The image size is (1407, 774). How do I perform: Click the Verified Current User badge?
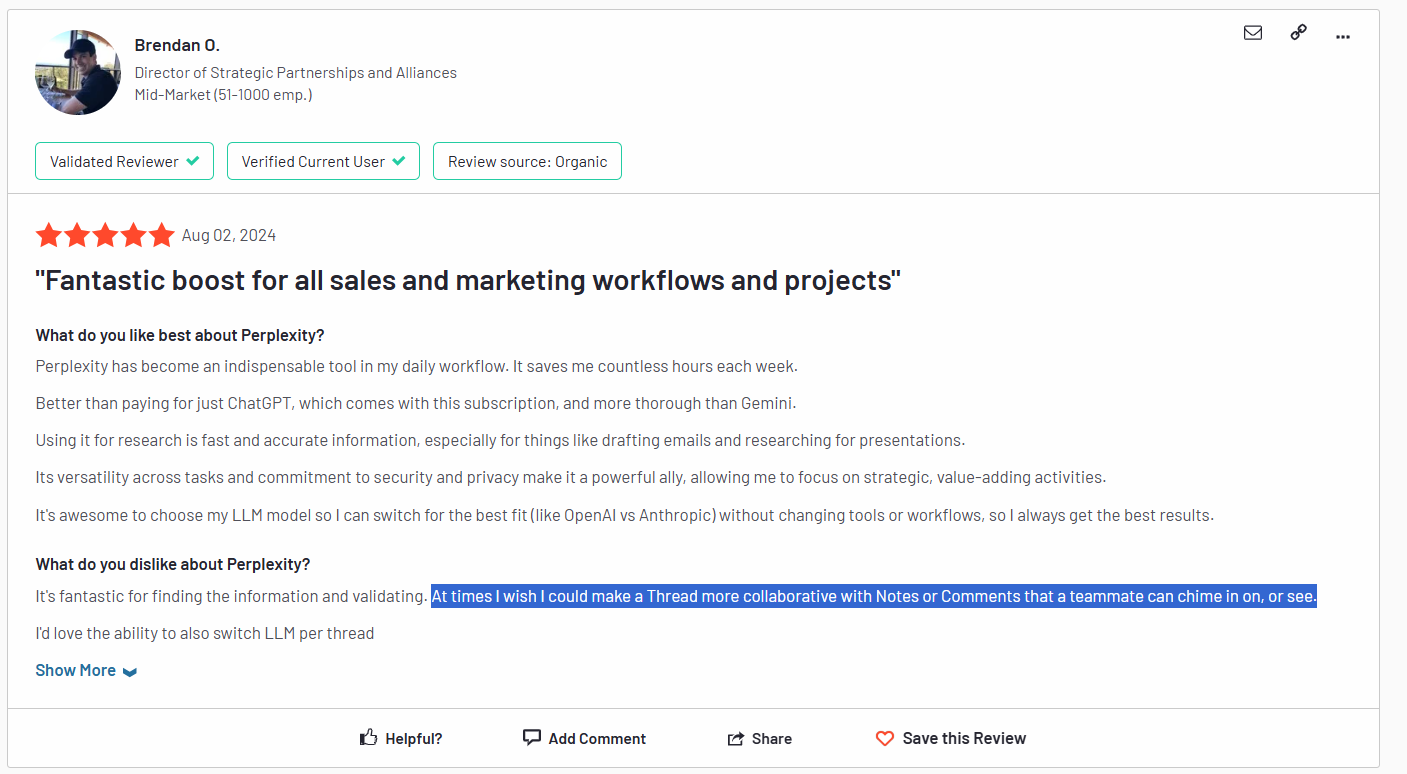click(x=323, y=161)
